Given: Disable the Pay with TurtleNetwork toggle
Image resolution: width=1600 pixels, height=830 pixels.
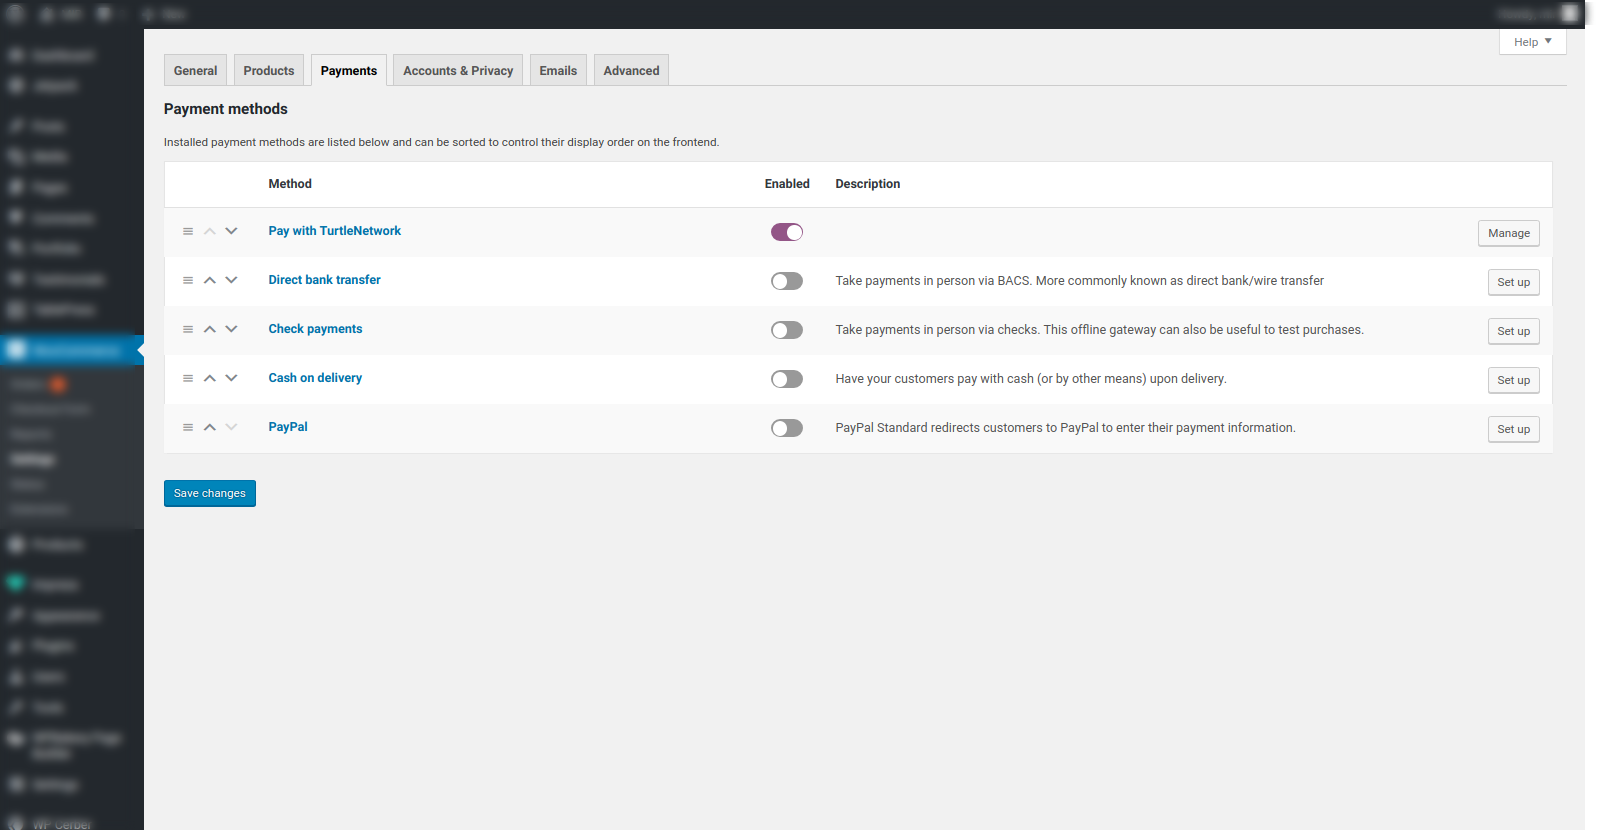Looking at the screenshot, I should [x=787, y=232].
